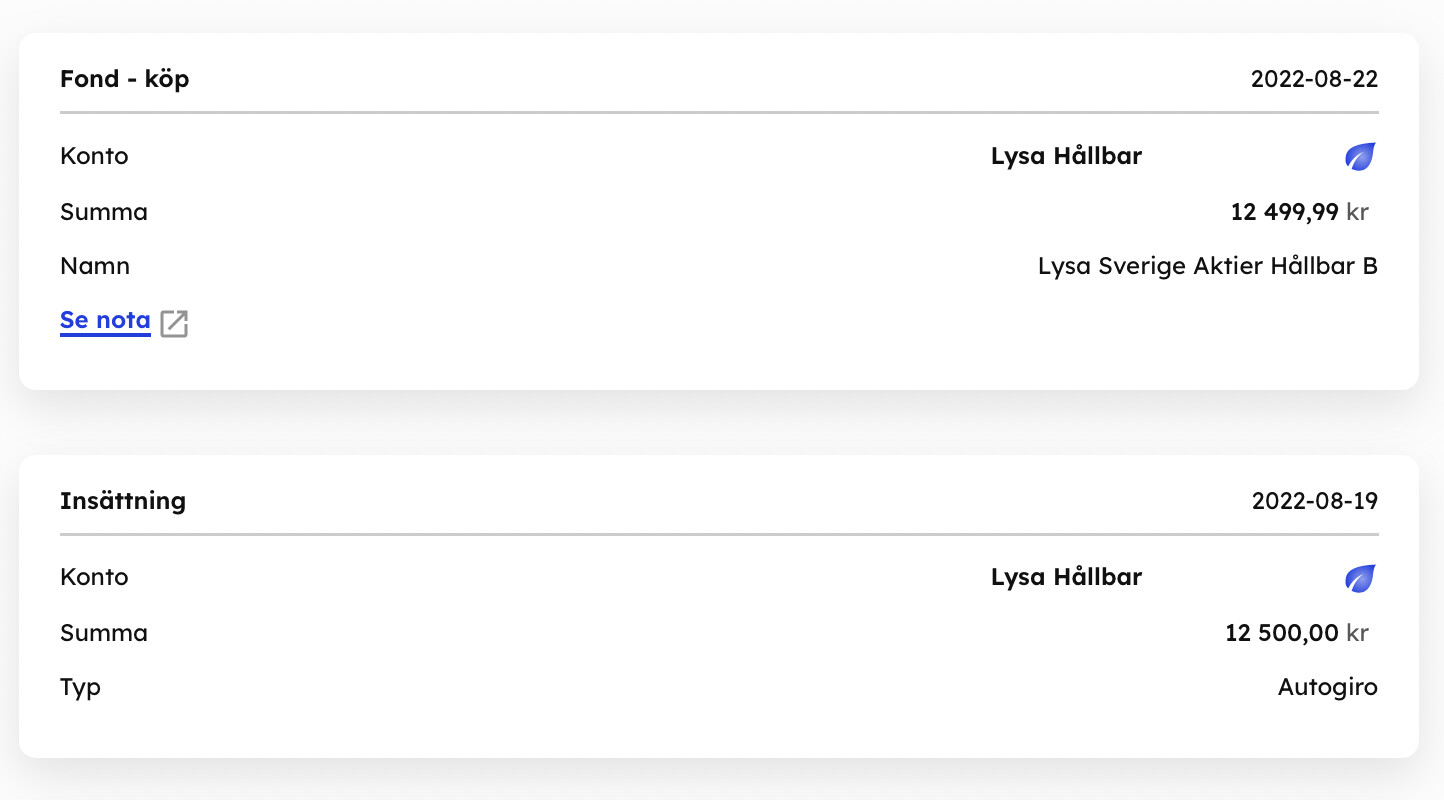This screenshot has width=1444, height=800.
Task: Click the Typ label
Action: tap(81, 688)
